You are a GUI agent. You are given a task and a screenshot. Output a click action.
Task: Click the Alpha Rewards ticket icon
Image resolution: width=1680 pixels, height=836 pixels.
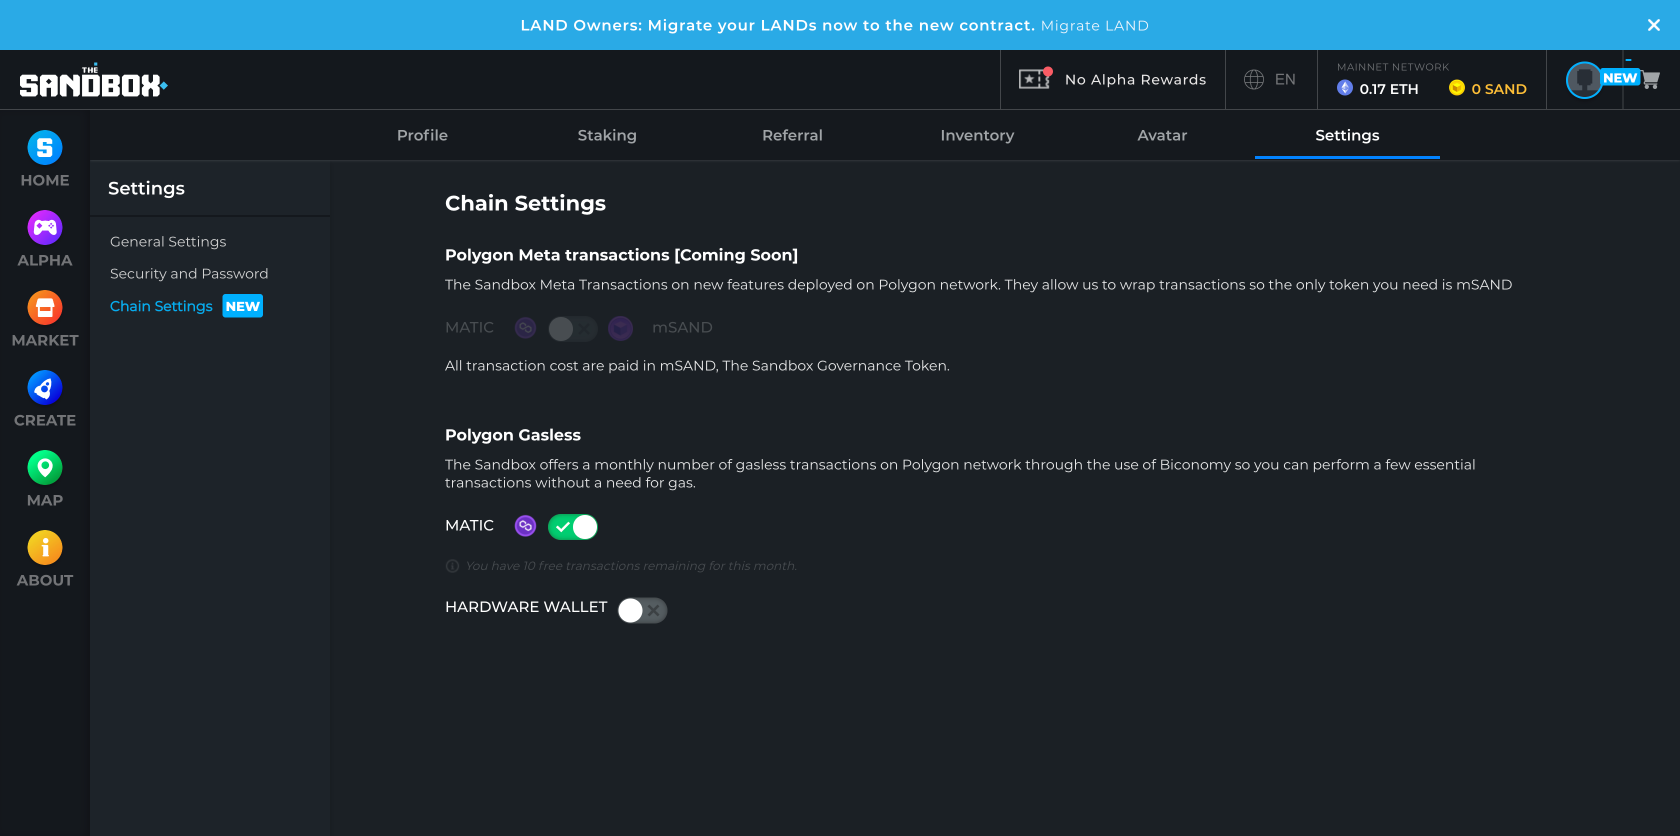1035,78
